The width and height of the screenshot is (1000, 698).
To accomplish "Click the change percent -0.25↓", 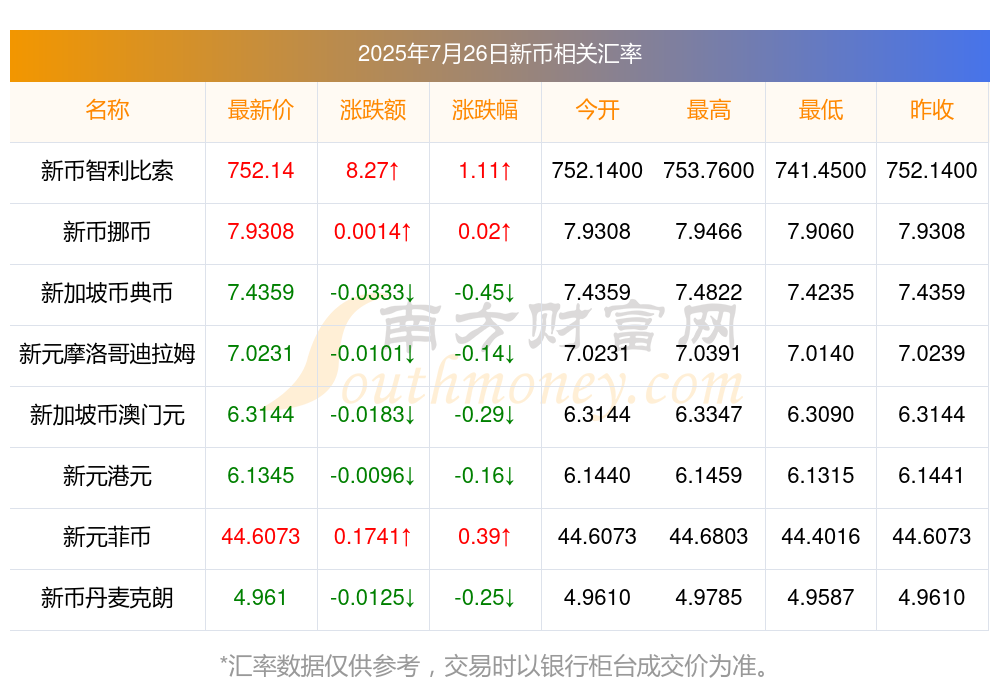I will [x=485, y=598].
